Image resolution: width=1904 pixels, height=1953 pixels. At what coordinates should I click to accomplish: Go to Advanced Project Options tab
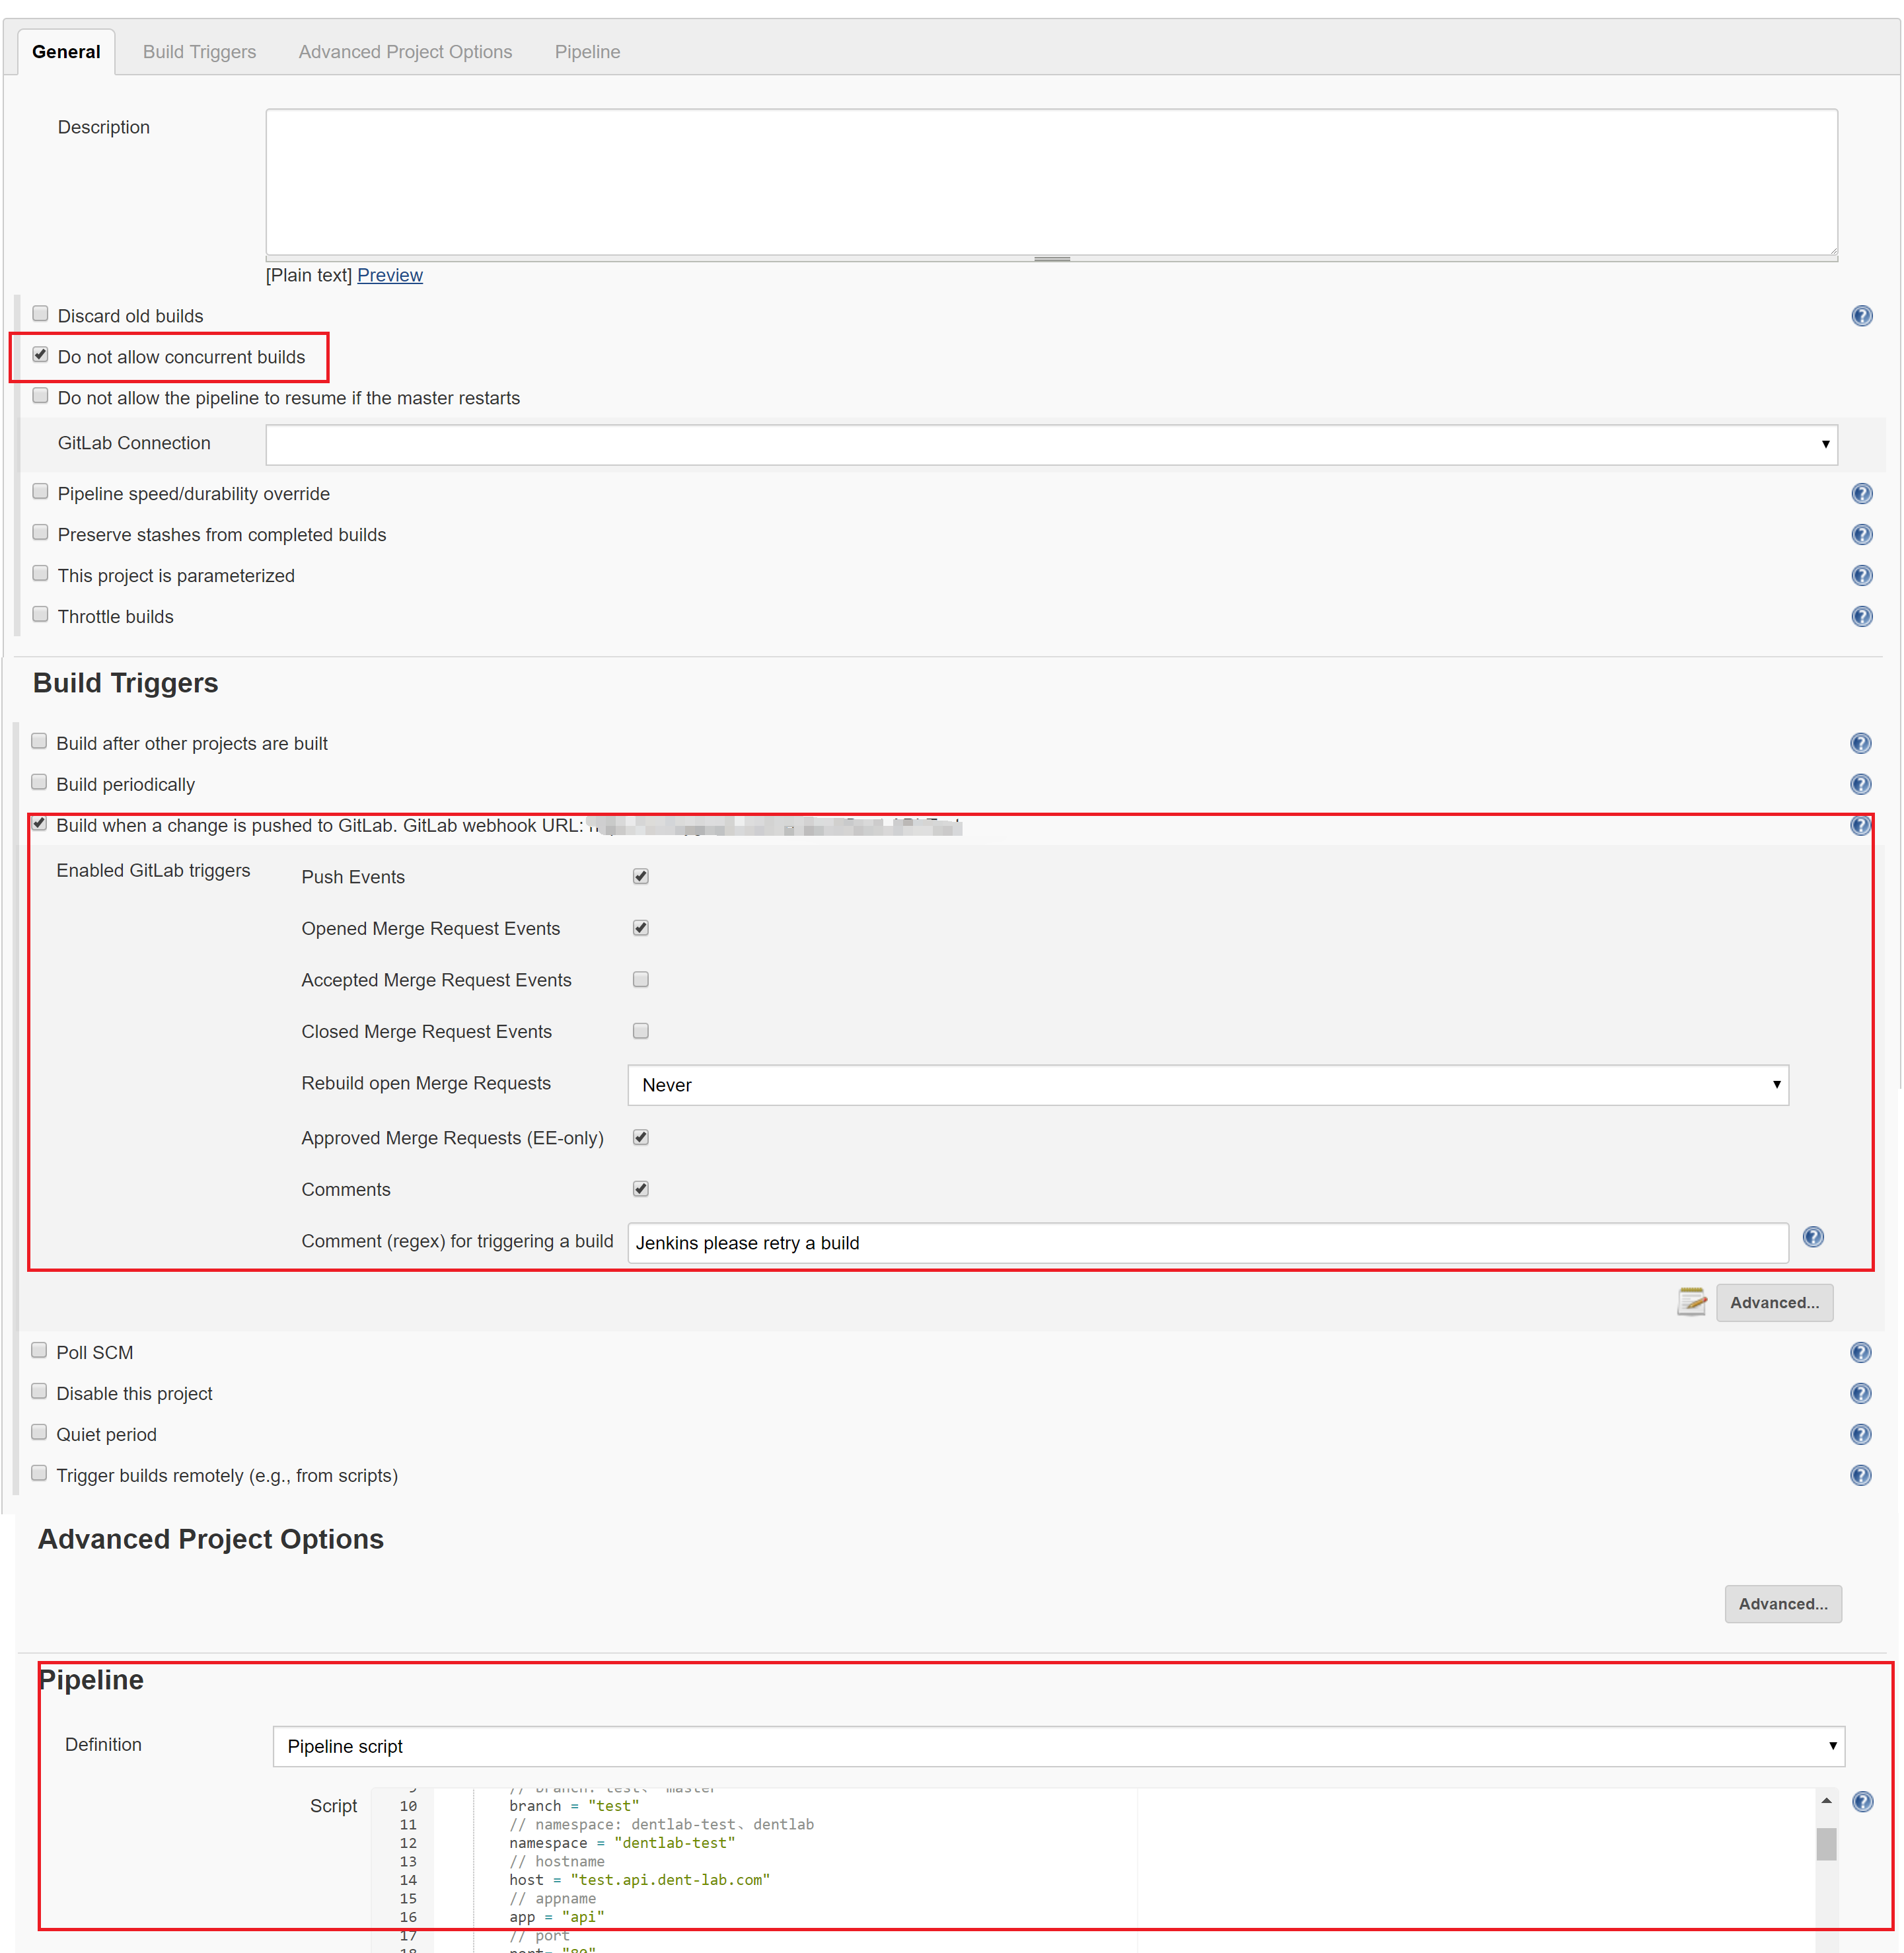click(x=405, y=52)
